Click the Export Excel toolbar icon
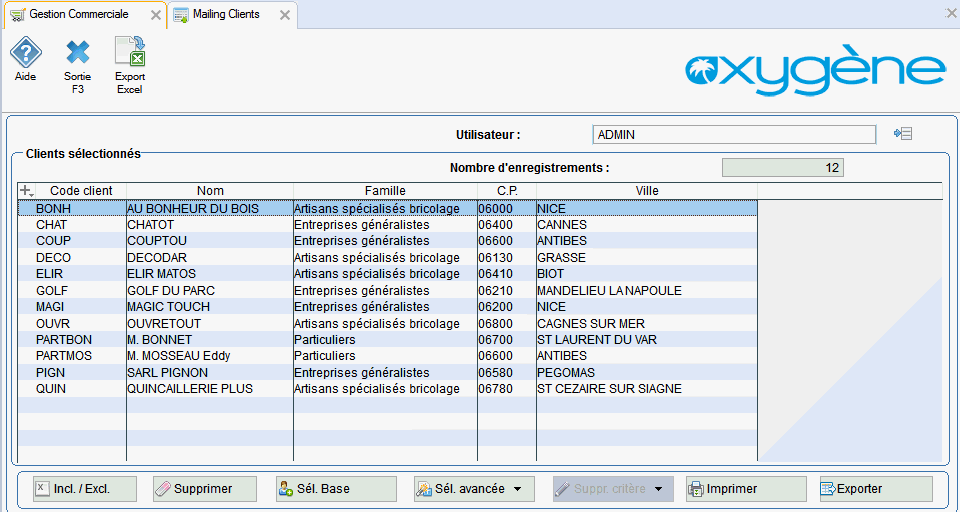Viewport: 960px width, 512px height. (130, 66)
